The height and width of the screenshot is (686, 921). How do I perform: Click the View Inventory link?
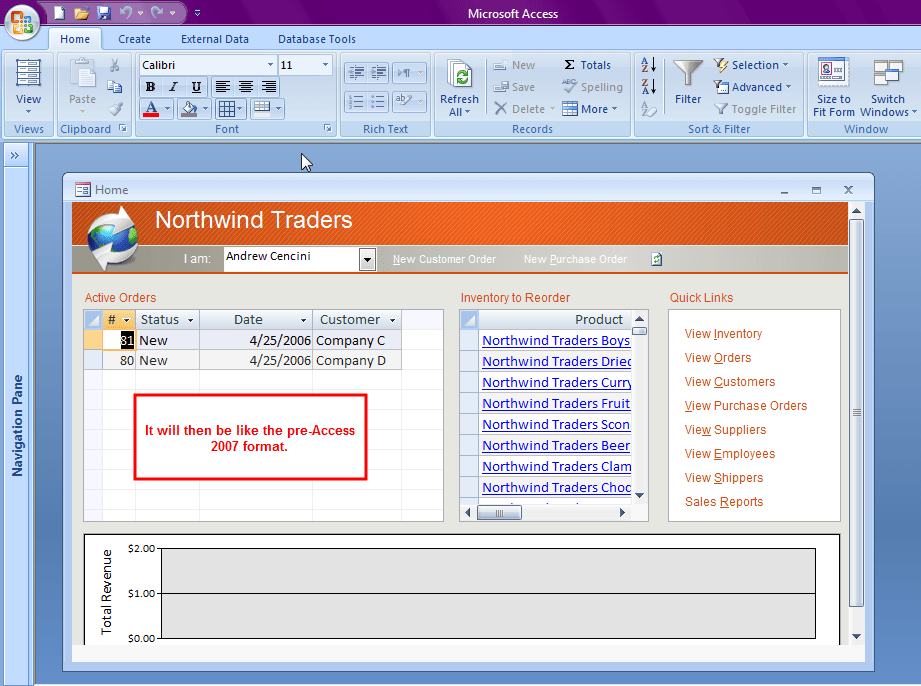coord(722,333)
